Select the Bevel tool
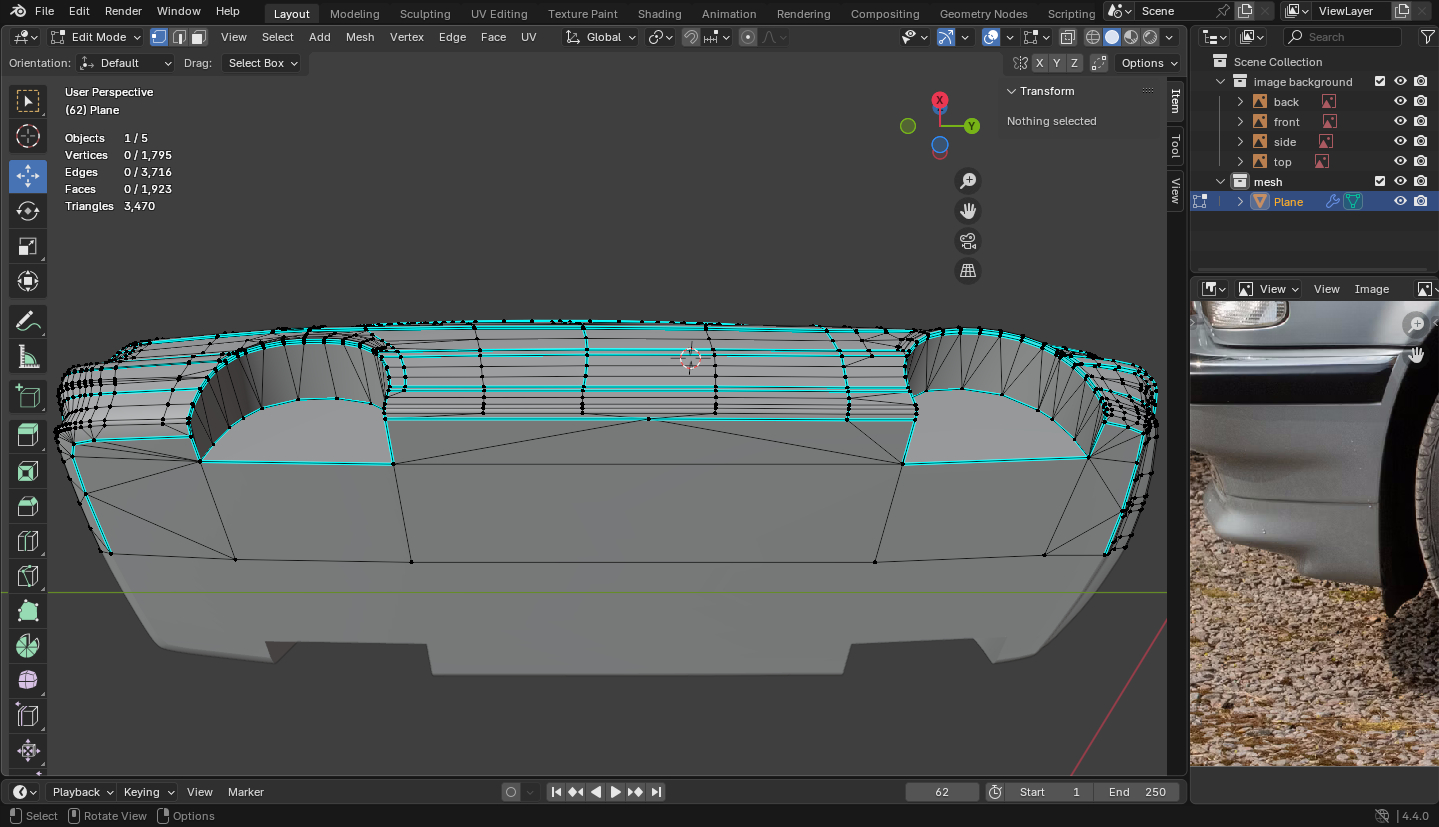 (x=28, y=506)
